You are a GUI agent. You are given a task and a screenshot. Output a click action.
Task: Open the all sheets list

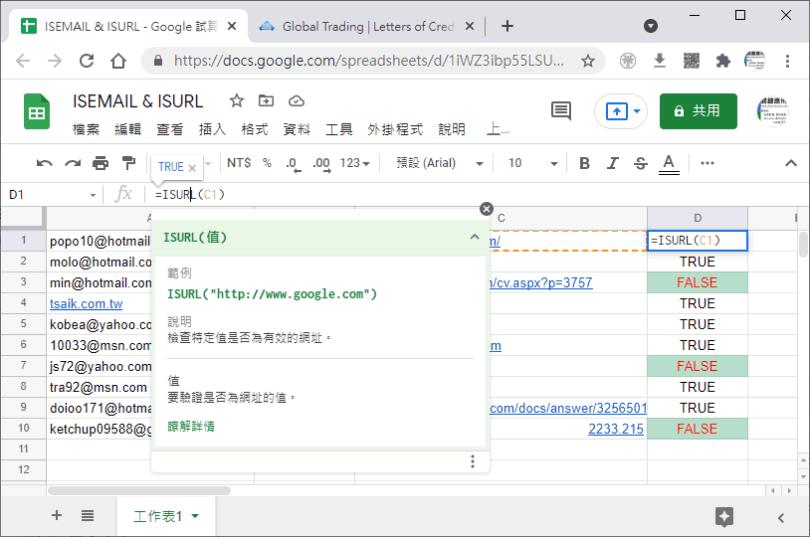click(x=87, y=515)
